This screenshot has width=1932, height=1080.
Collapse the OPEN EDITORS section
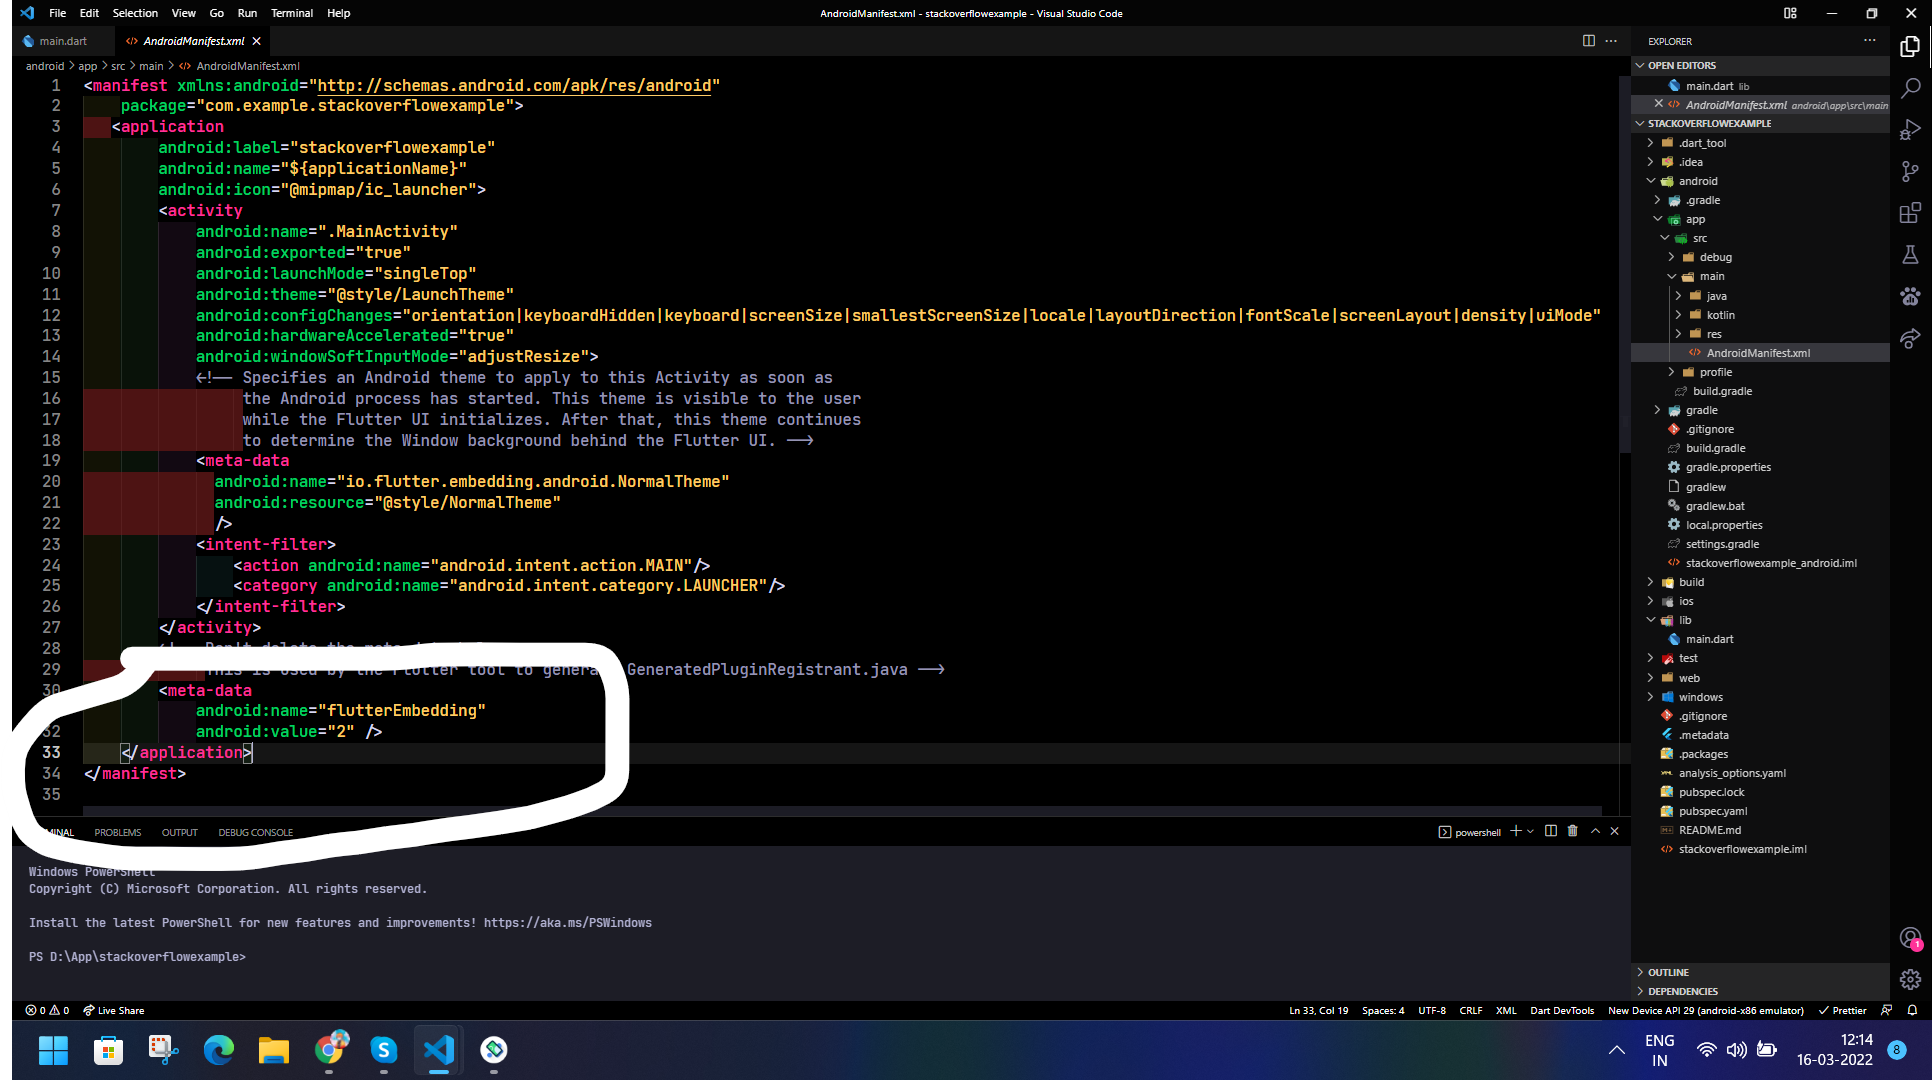(x=1760, y=65)
